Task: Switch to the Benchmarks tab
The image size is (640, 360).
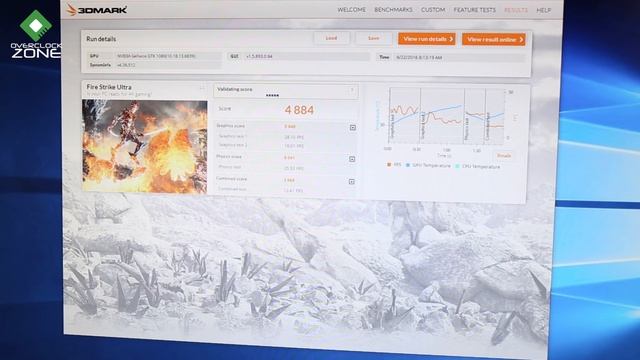Action: pyautogui.click(x=393, y=10)
